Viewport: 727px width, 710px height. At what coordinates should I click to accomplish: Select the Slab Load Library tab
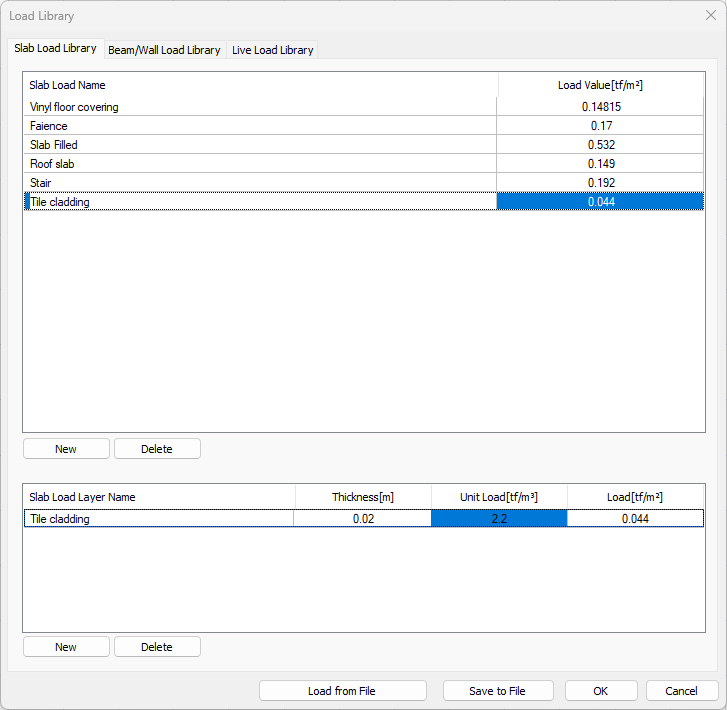point(56,48)
